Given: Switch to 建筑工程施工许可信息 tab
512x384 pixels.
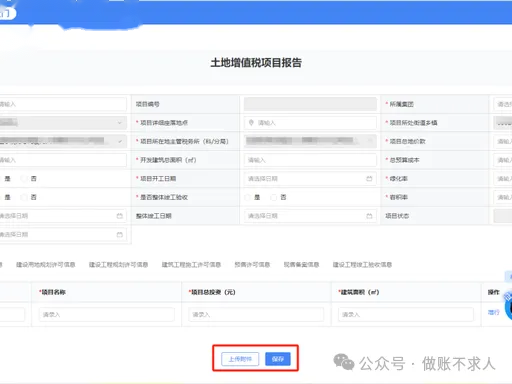Looking at the screenshot, I should [x=191, y=265].
